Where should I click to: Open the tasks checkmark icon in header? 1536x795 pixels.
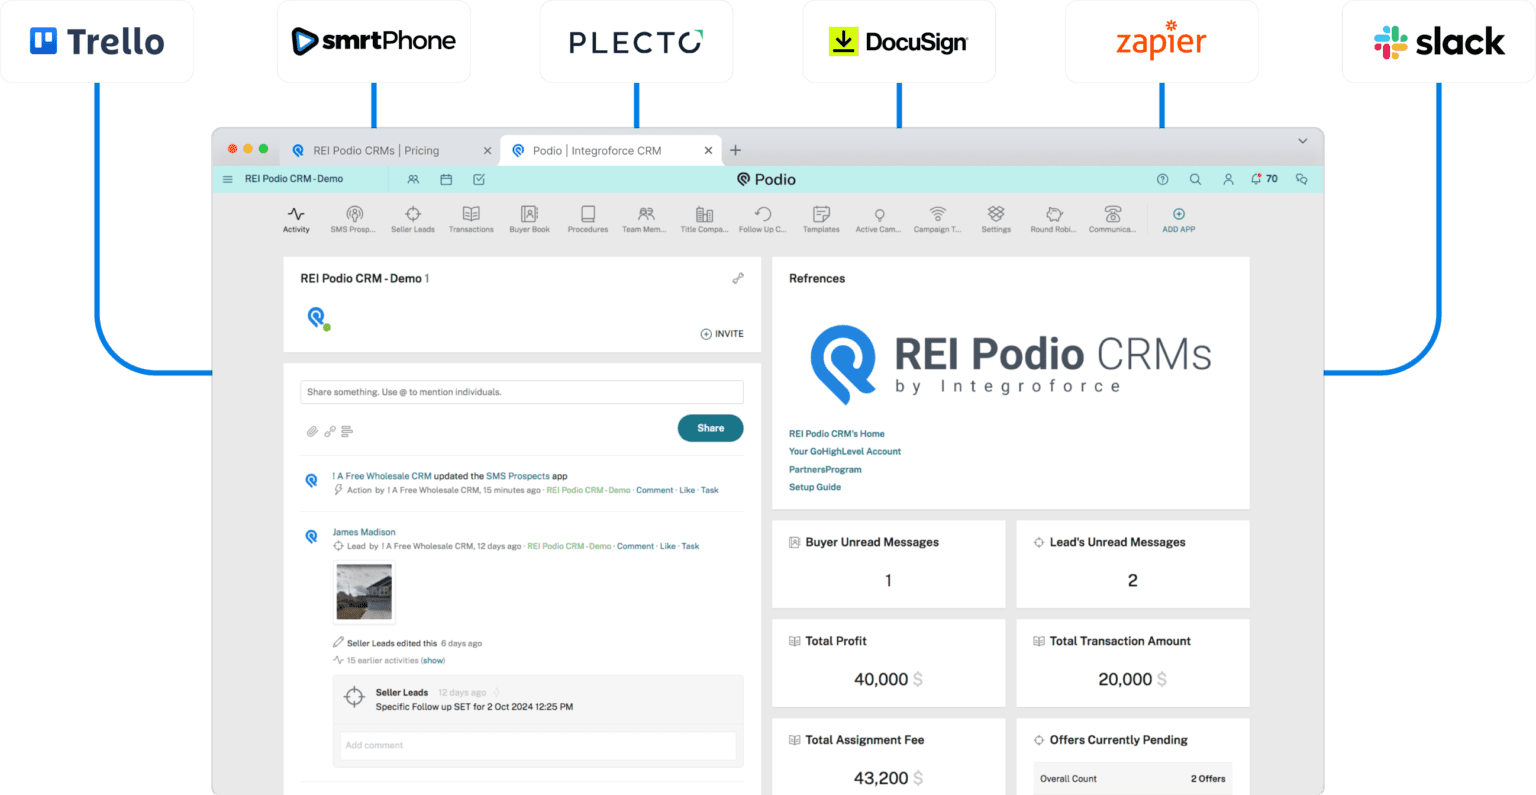pos(479,179)
